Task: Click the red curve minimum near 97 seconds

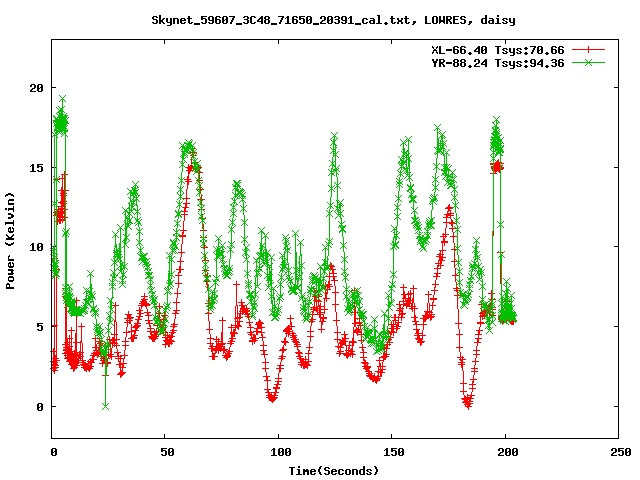Action: [x=272, y=398]
